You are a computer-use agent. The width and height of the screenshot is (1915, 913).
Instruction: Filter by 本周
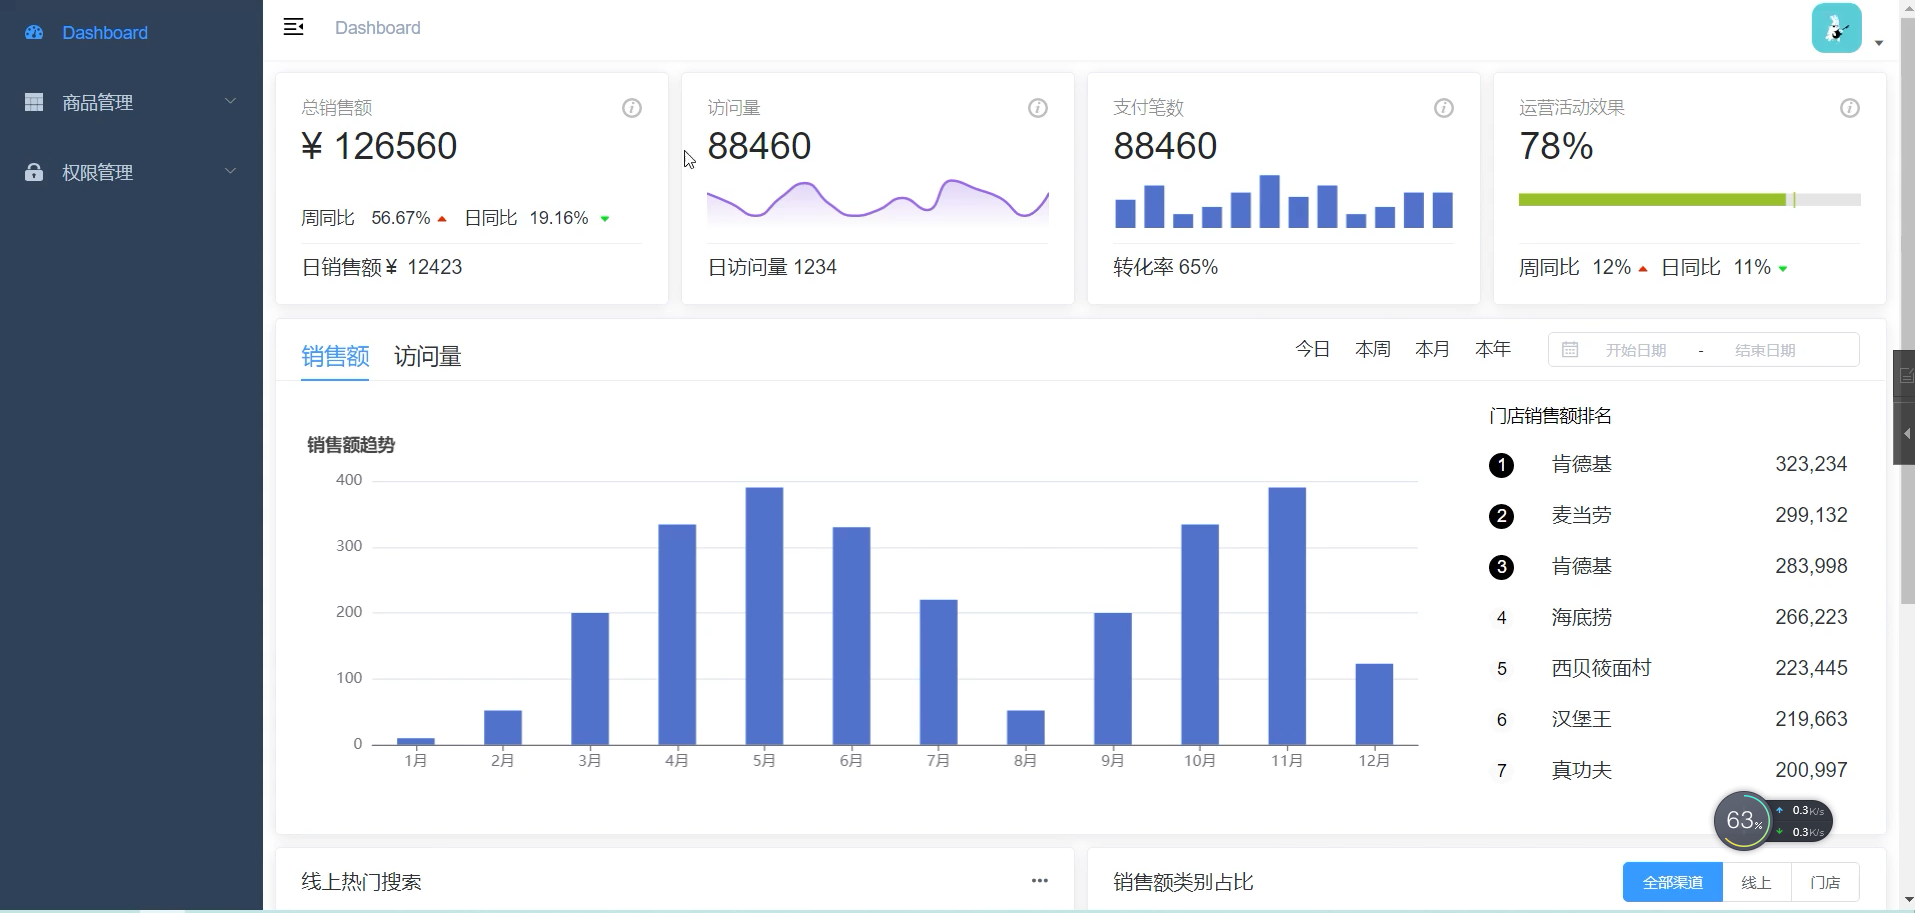pos(1373,349)
